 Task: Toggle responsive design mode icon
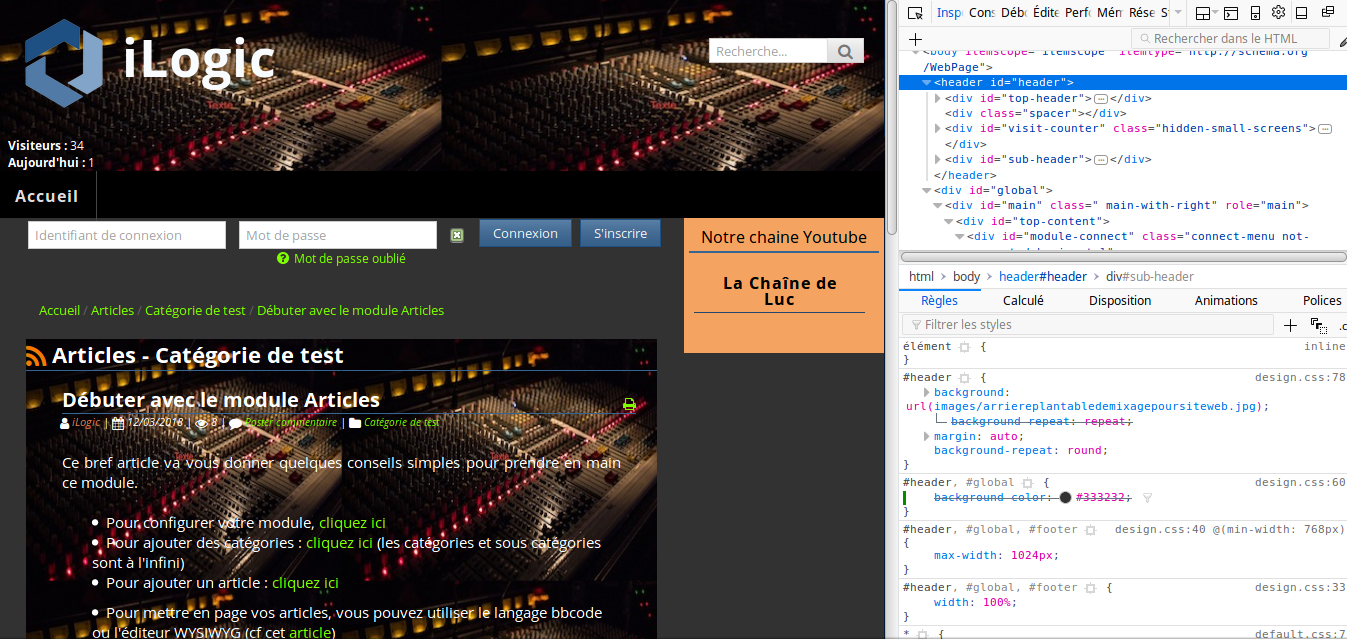pos(1255,13)
